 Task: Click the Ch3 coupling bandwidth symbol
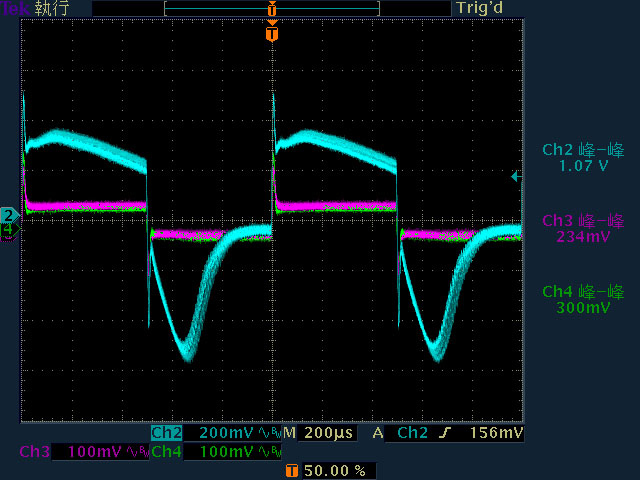[x=137, y=452]
